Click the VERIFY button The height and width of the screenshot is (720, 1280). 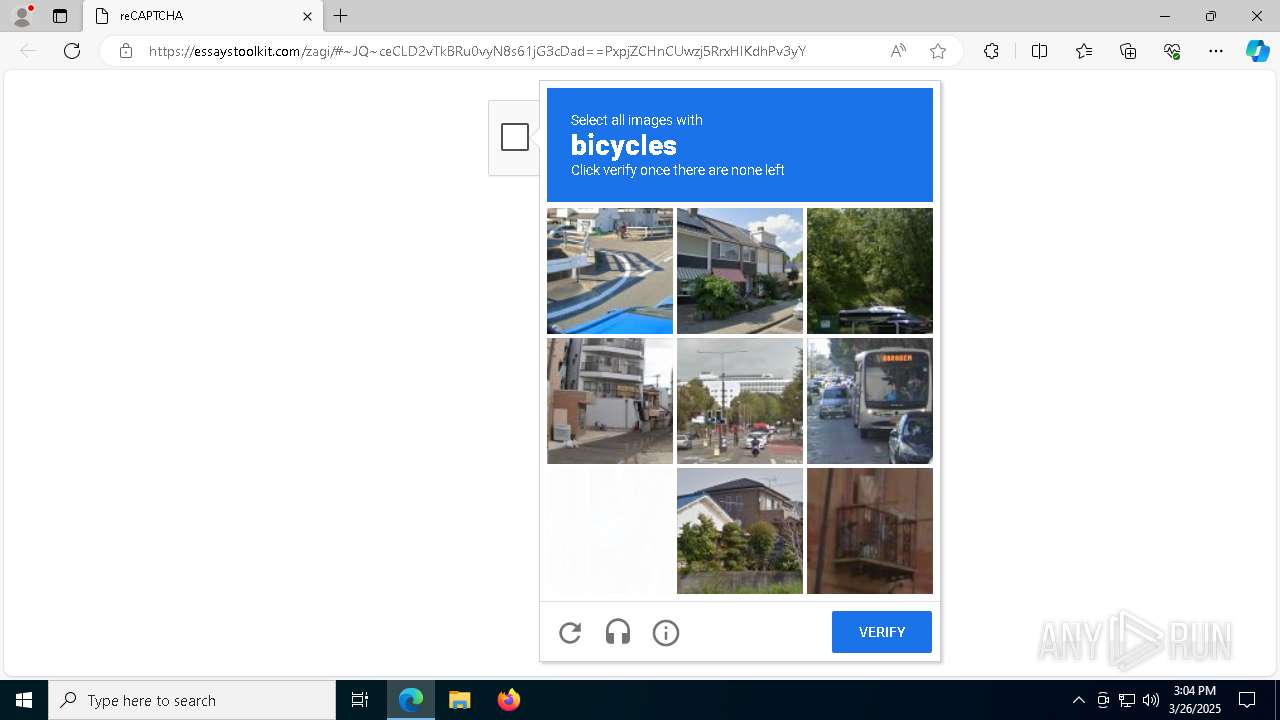(x=882, y=632)
